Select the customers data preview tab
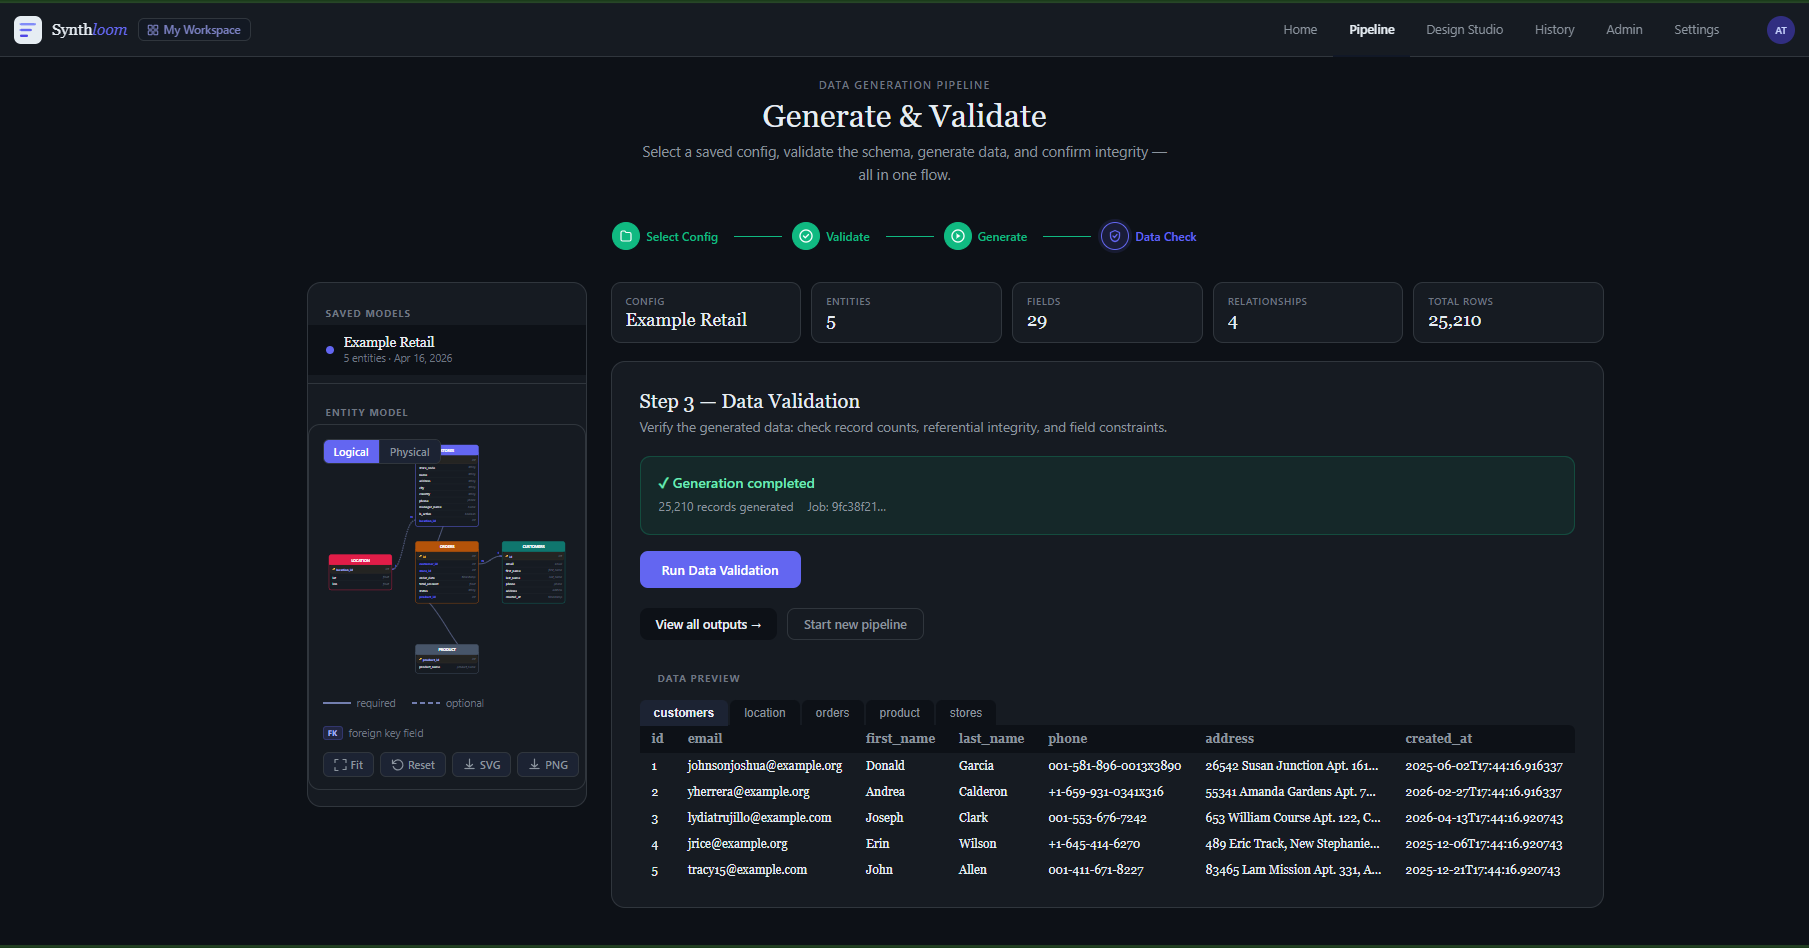The width and height of the screenshot is (1809, 948). pyautogui.click(x=684, y=713)
